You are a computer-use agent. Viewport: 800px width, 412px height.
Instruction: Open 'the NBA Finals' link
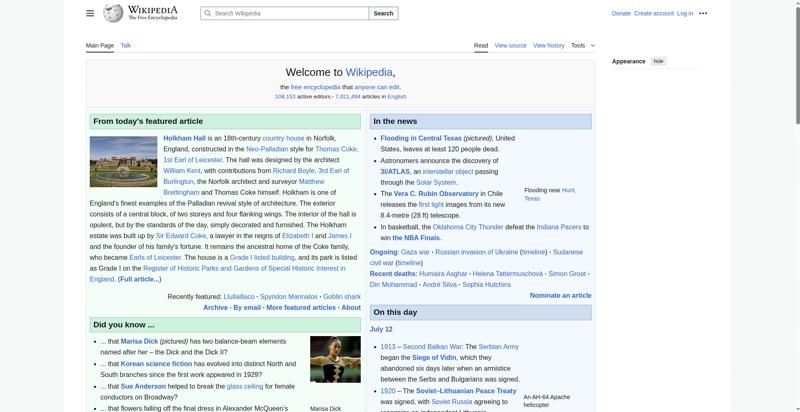[416, 238]
